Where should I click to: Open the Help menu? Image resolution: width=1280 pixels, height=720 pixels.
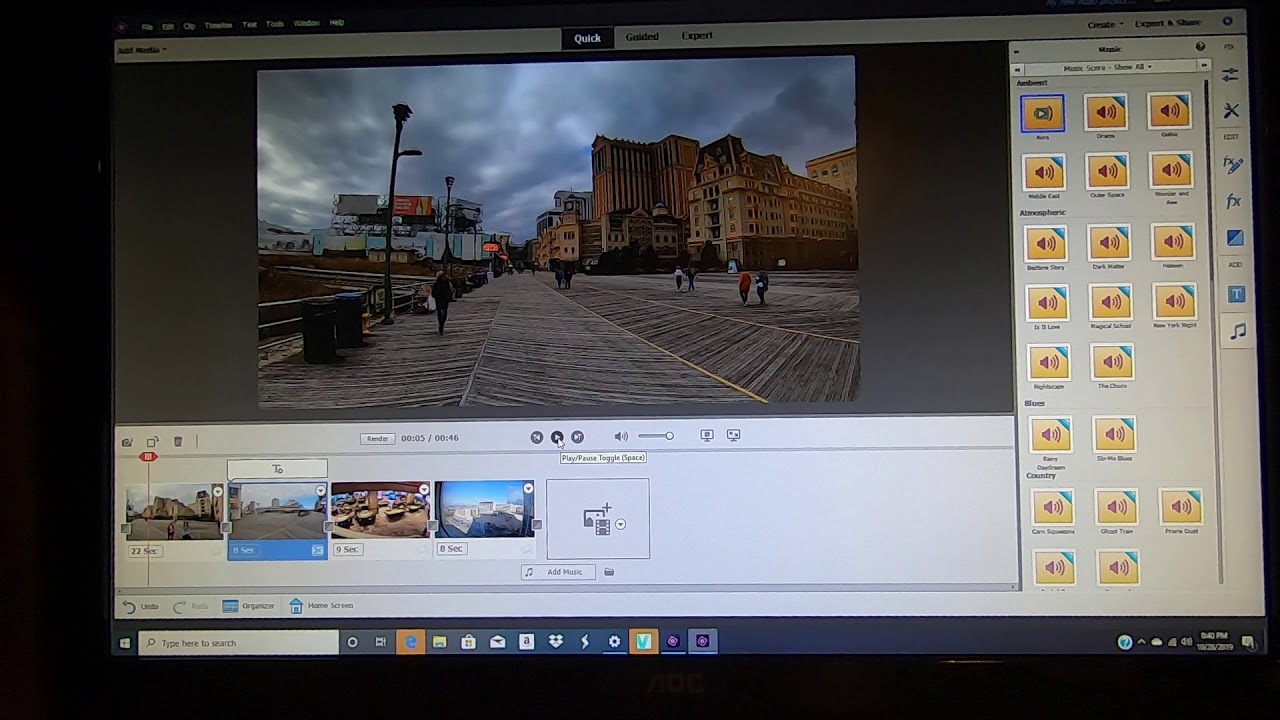tap(337, 22)
